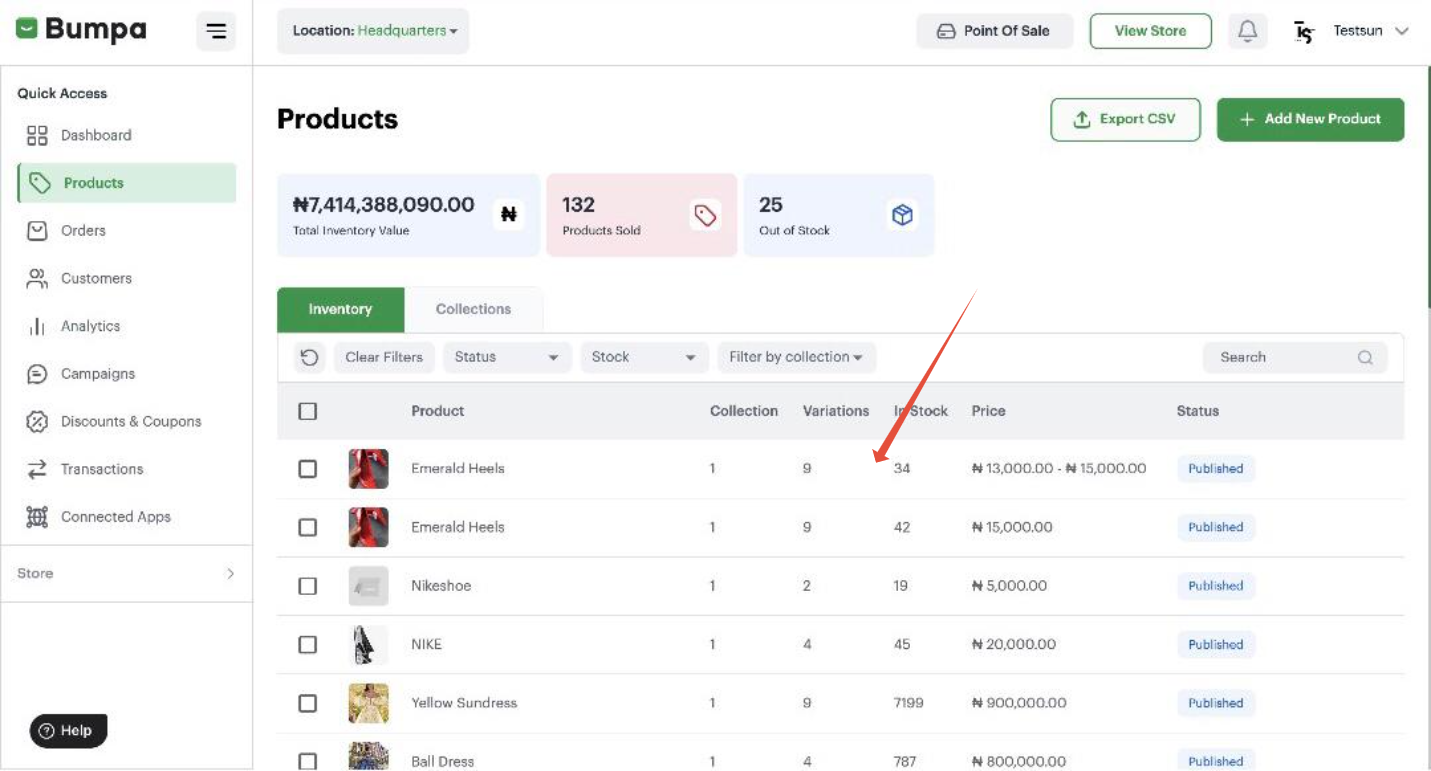Click Add New Product button
Image resolution: width=1431 pixels, height=771 pixels.
click(x=1310, y=119)
